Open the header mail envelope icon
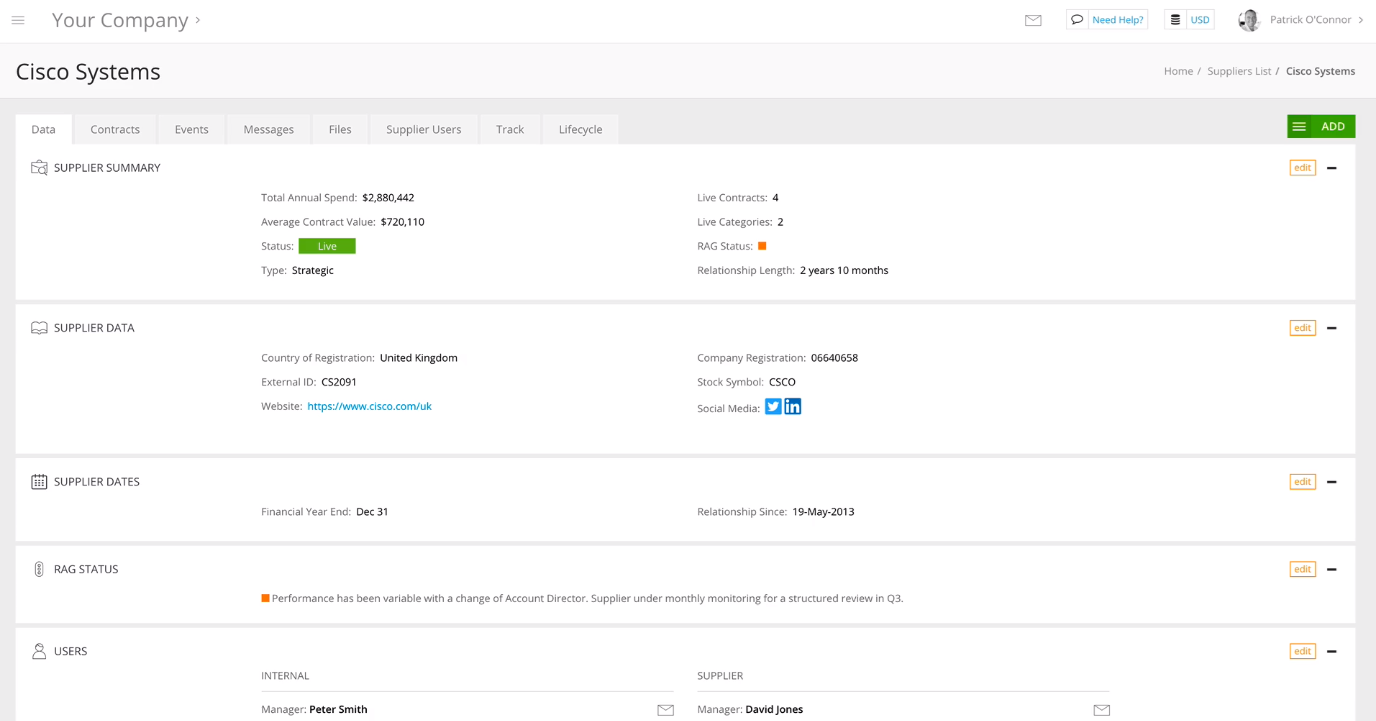This screenshot has height=721, width=1376. (1033, 20)
